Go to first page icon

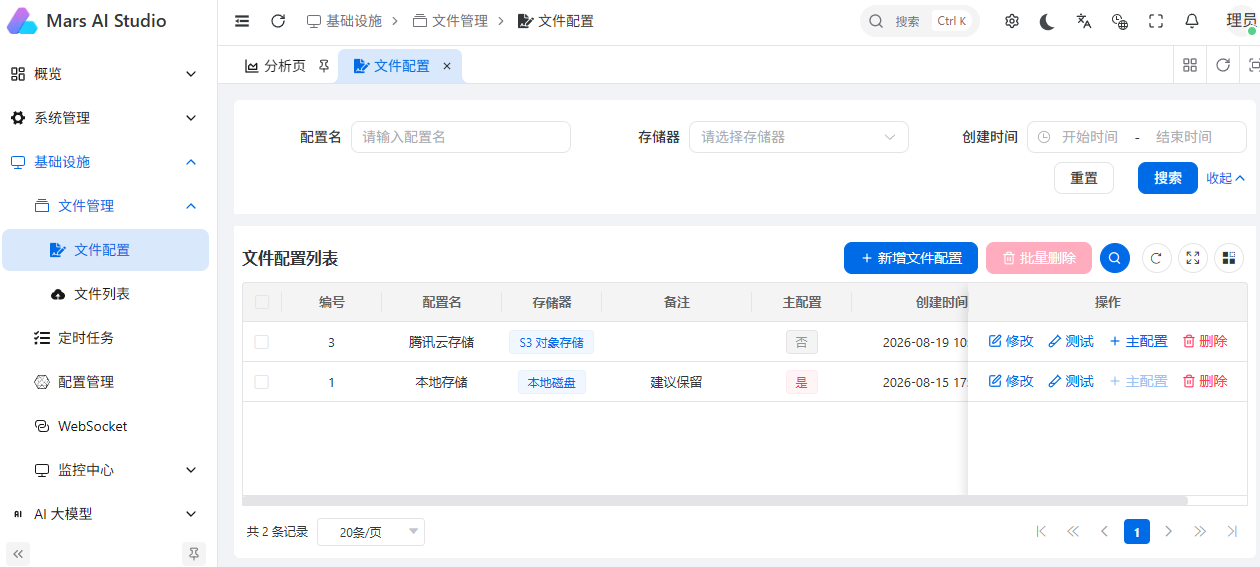point(1041,532)
